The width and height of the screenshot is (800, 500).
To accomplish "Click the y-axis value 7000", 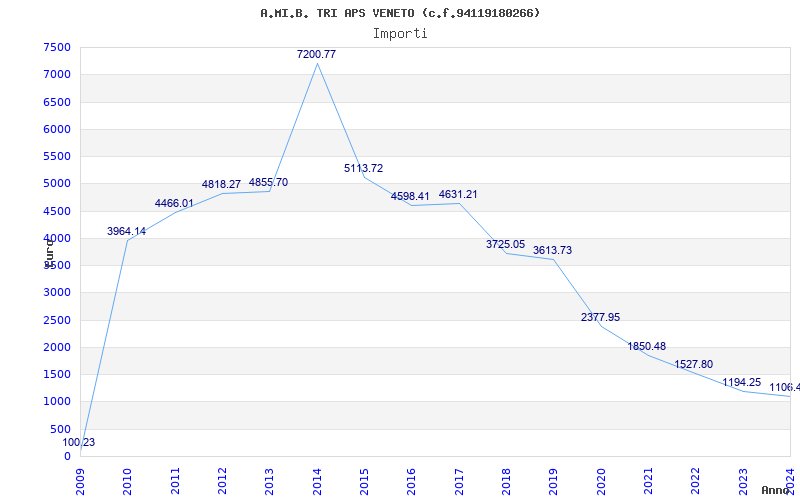I will [x=57, y=74].
